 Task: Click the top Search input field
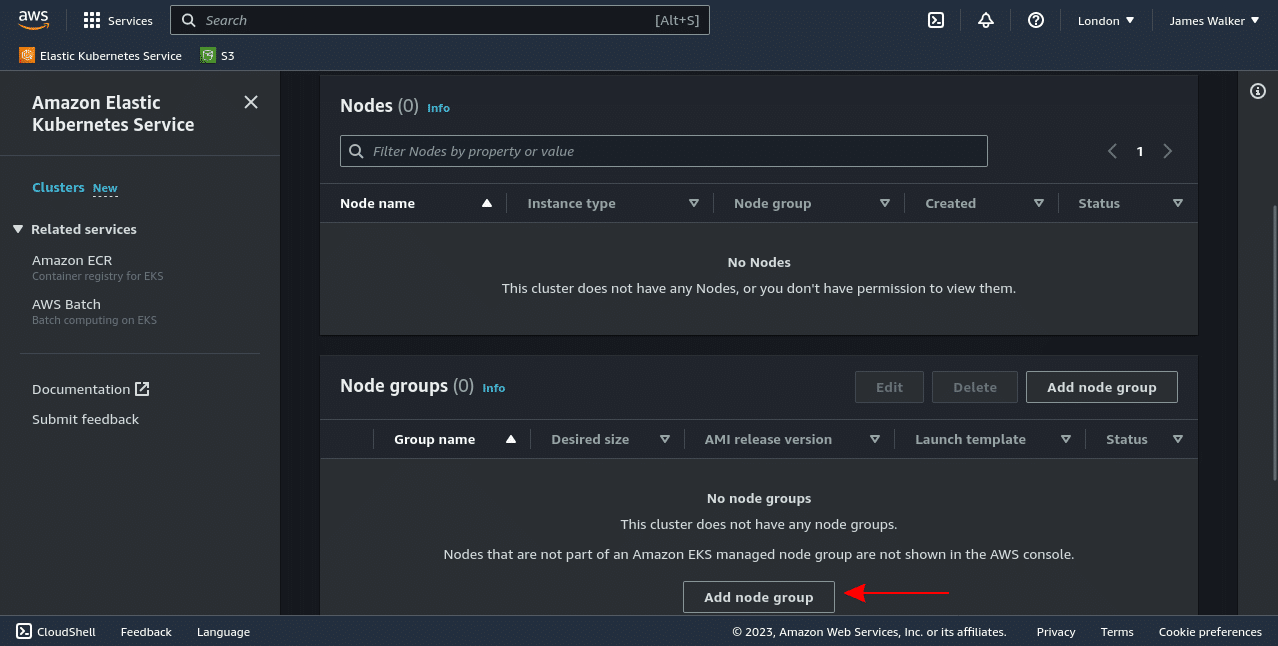click(x=440, y=20)
